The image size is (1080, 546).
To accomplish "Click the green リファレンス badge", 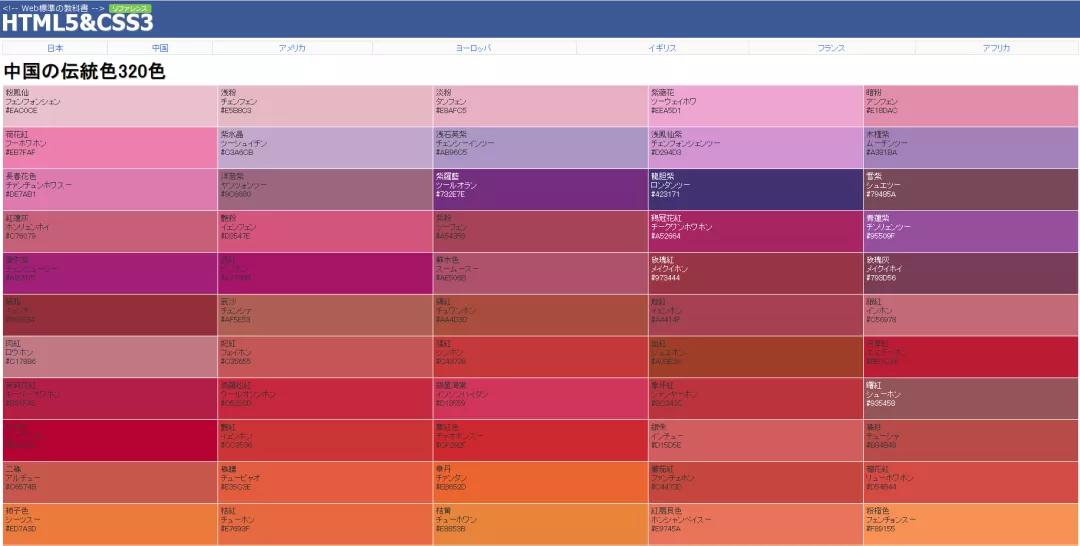I will click(129, 7).
